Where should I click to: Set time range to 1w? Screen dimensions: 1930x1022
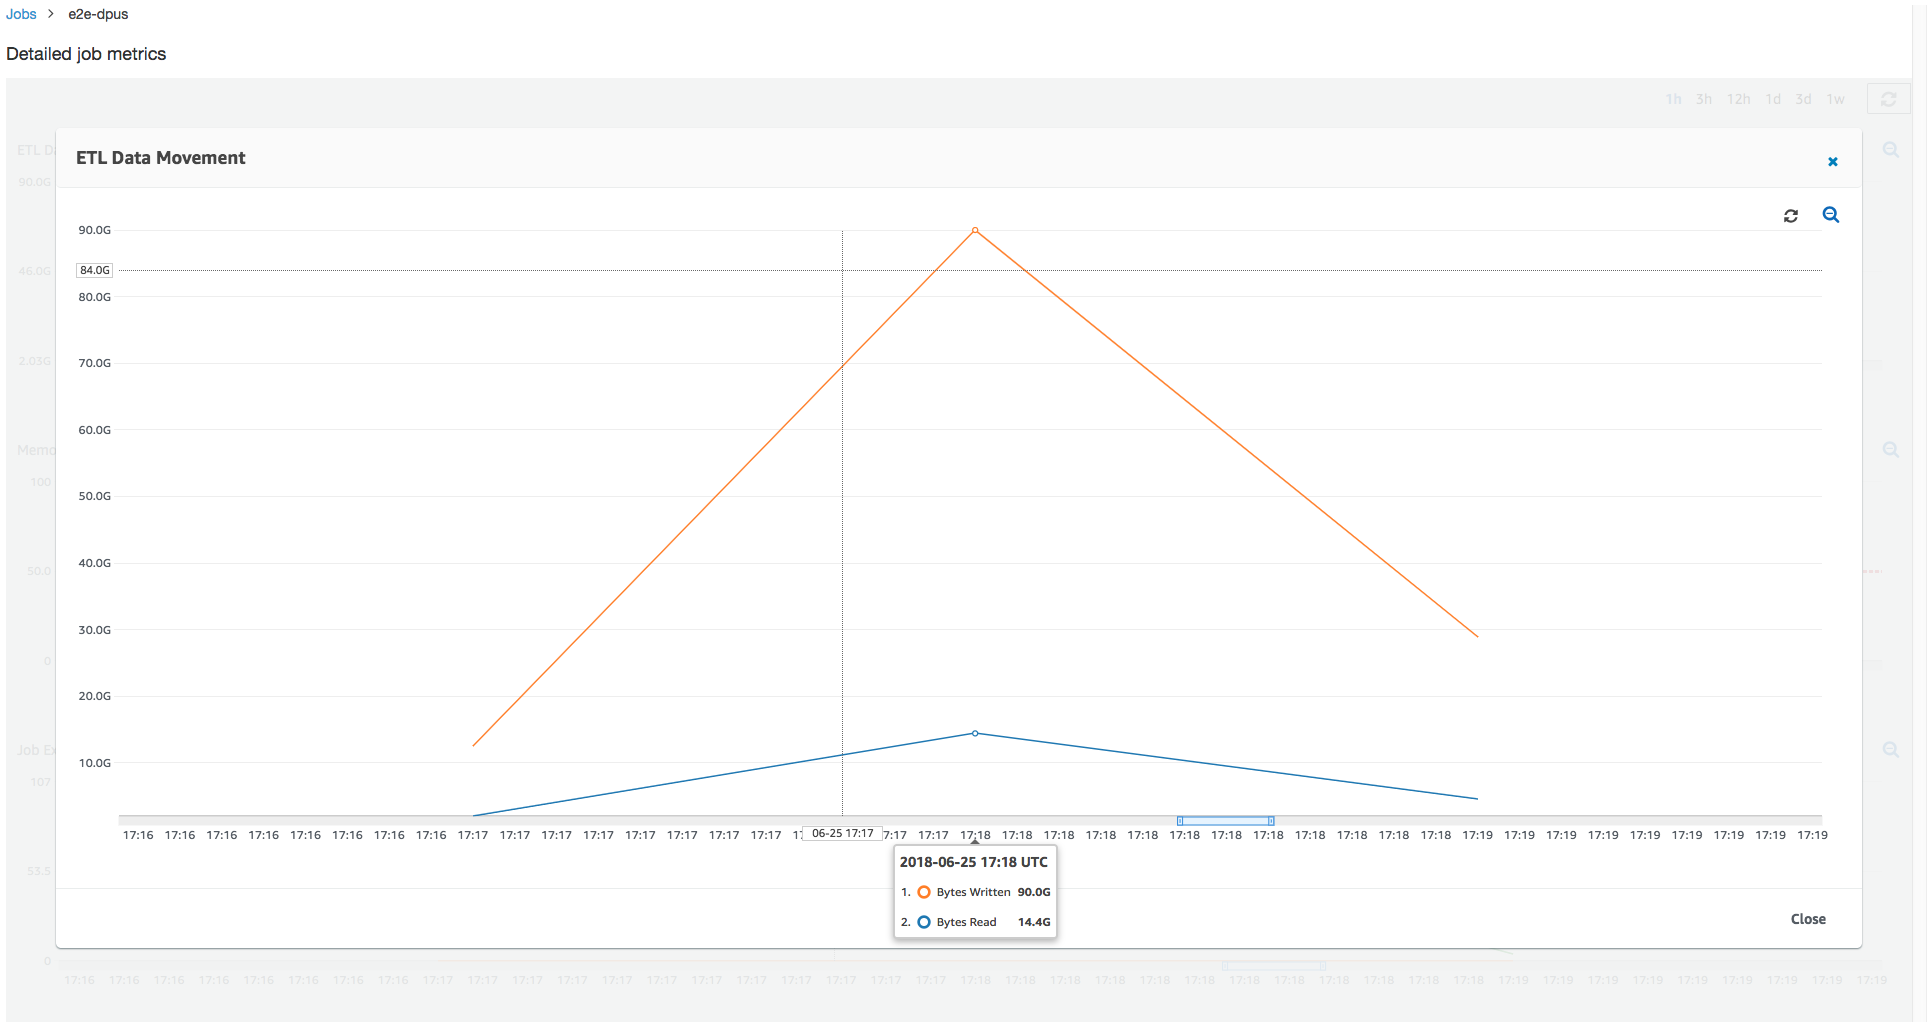point(1835,99)
